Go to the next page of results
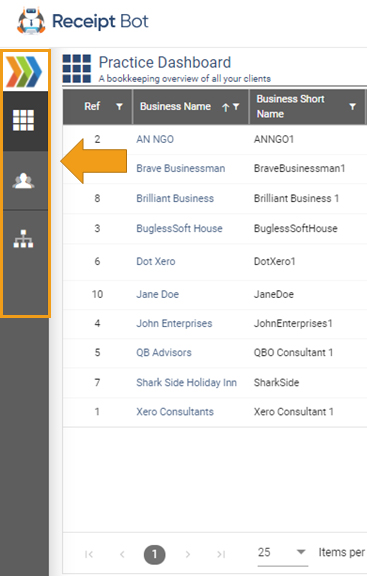 tap(188, 554)
